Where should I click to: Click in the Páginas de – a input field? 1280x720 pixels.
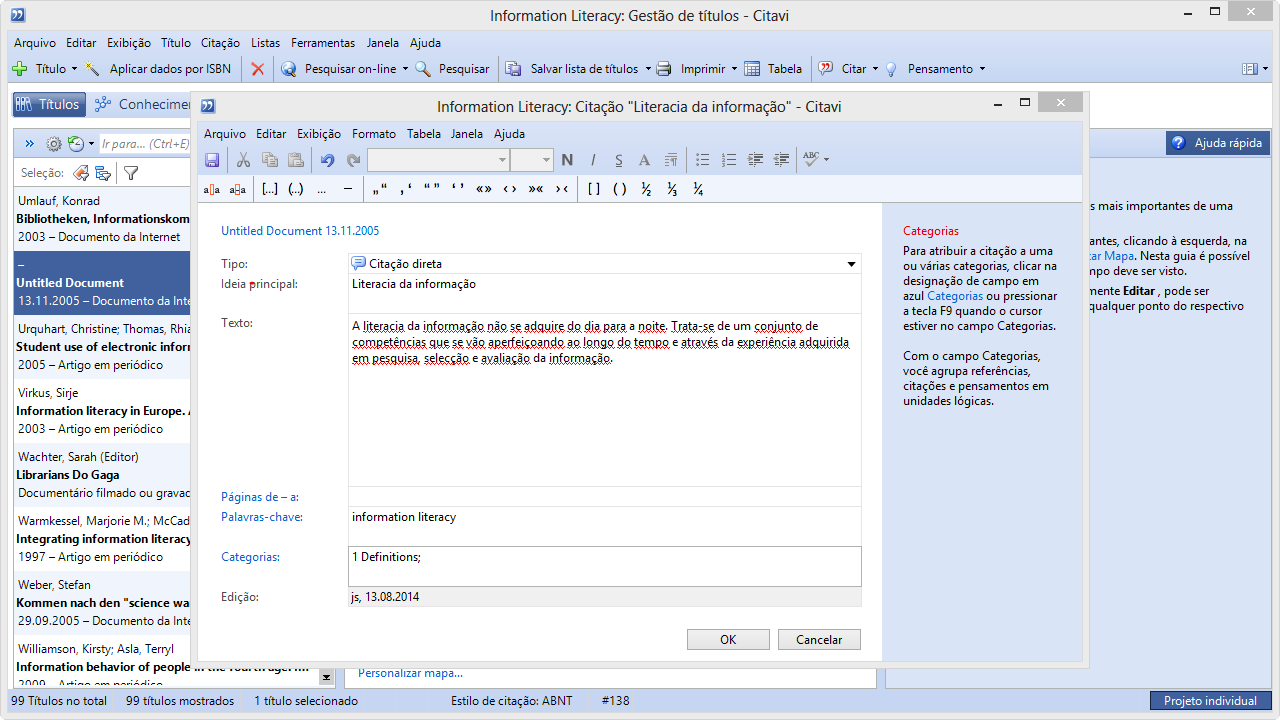[x=604, y=497]
